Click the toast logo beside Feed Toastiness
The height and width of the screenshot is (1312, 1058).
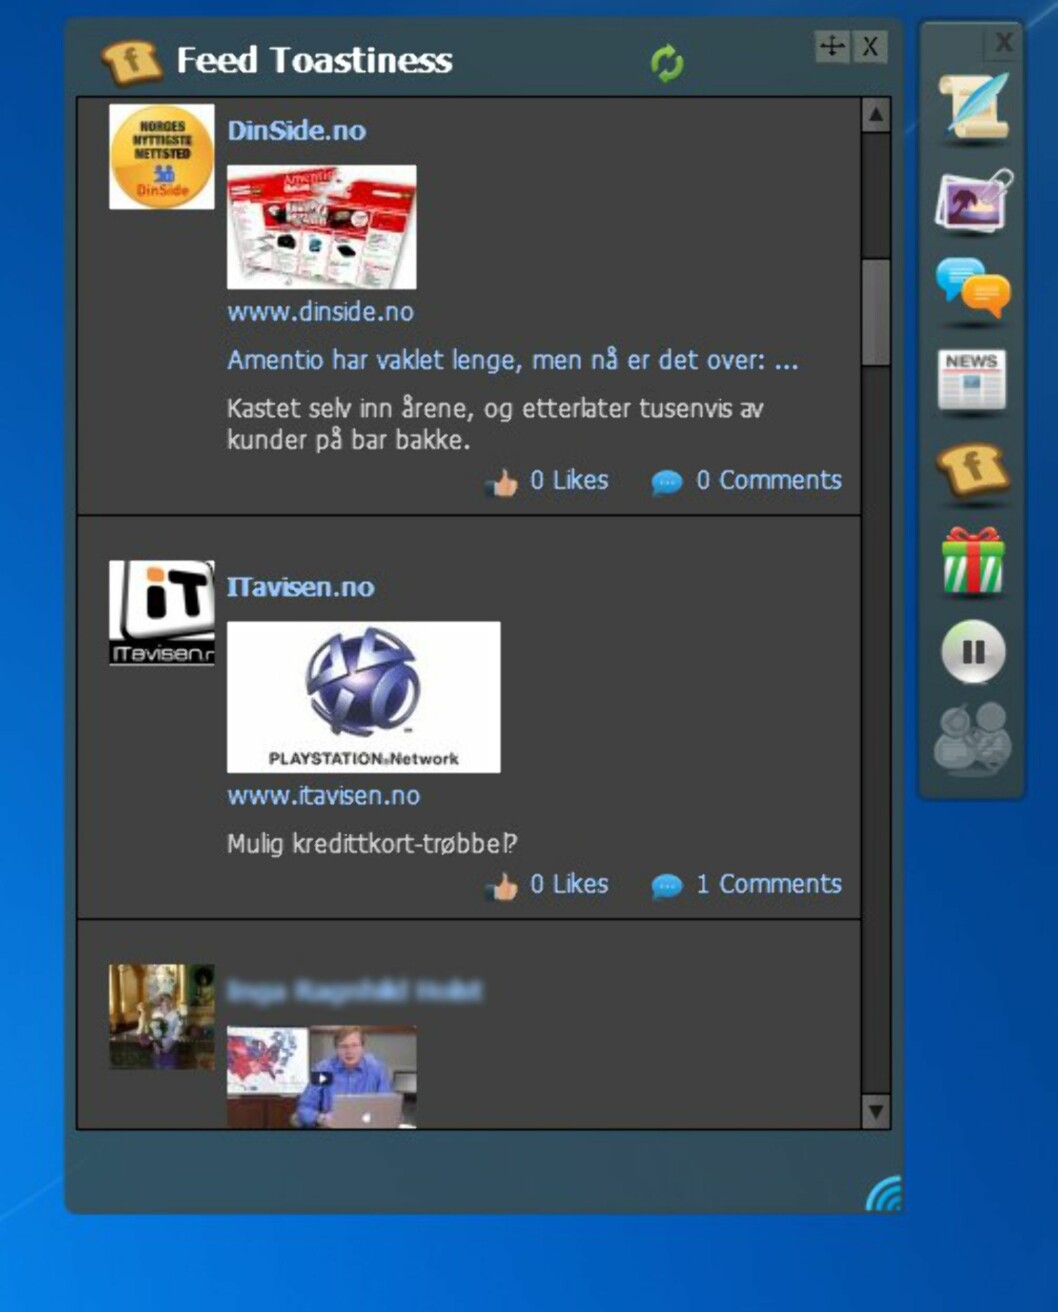click(x=131, y=63)
